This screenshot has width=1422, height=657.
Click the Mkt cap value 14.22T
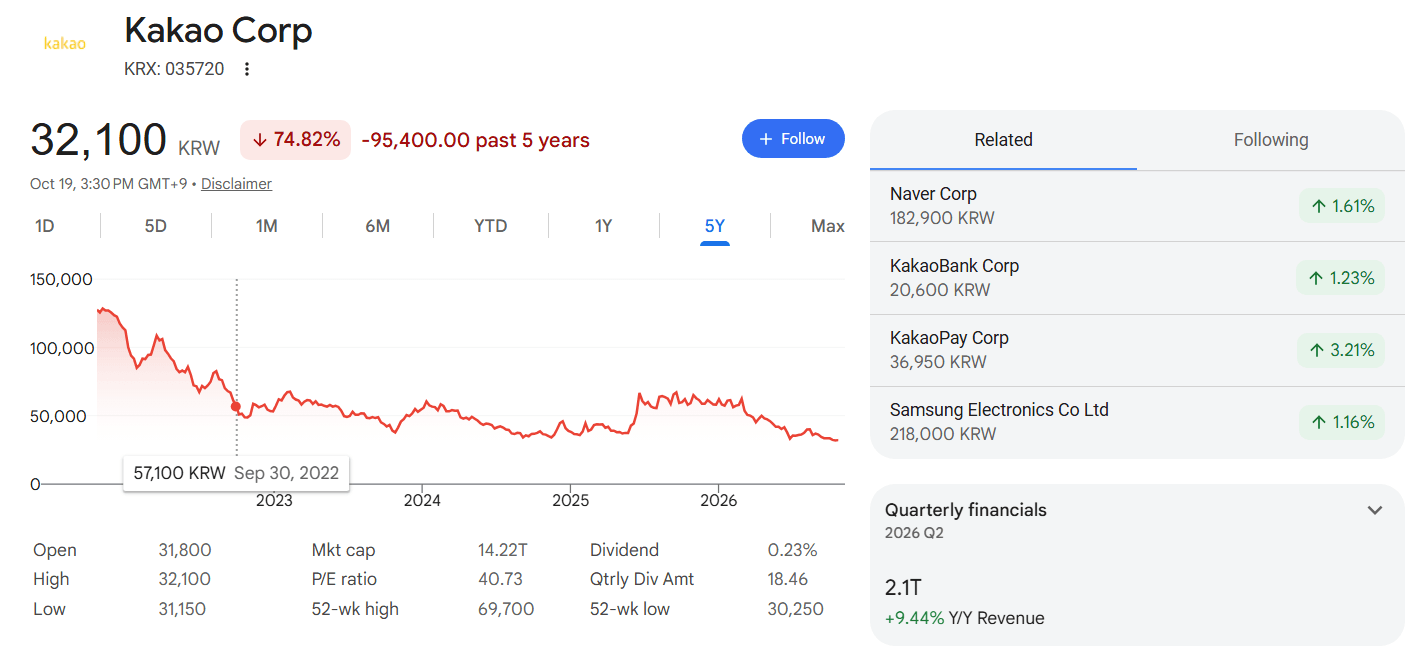click(501, 550)
